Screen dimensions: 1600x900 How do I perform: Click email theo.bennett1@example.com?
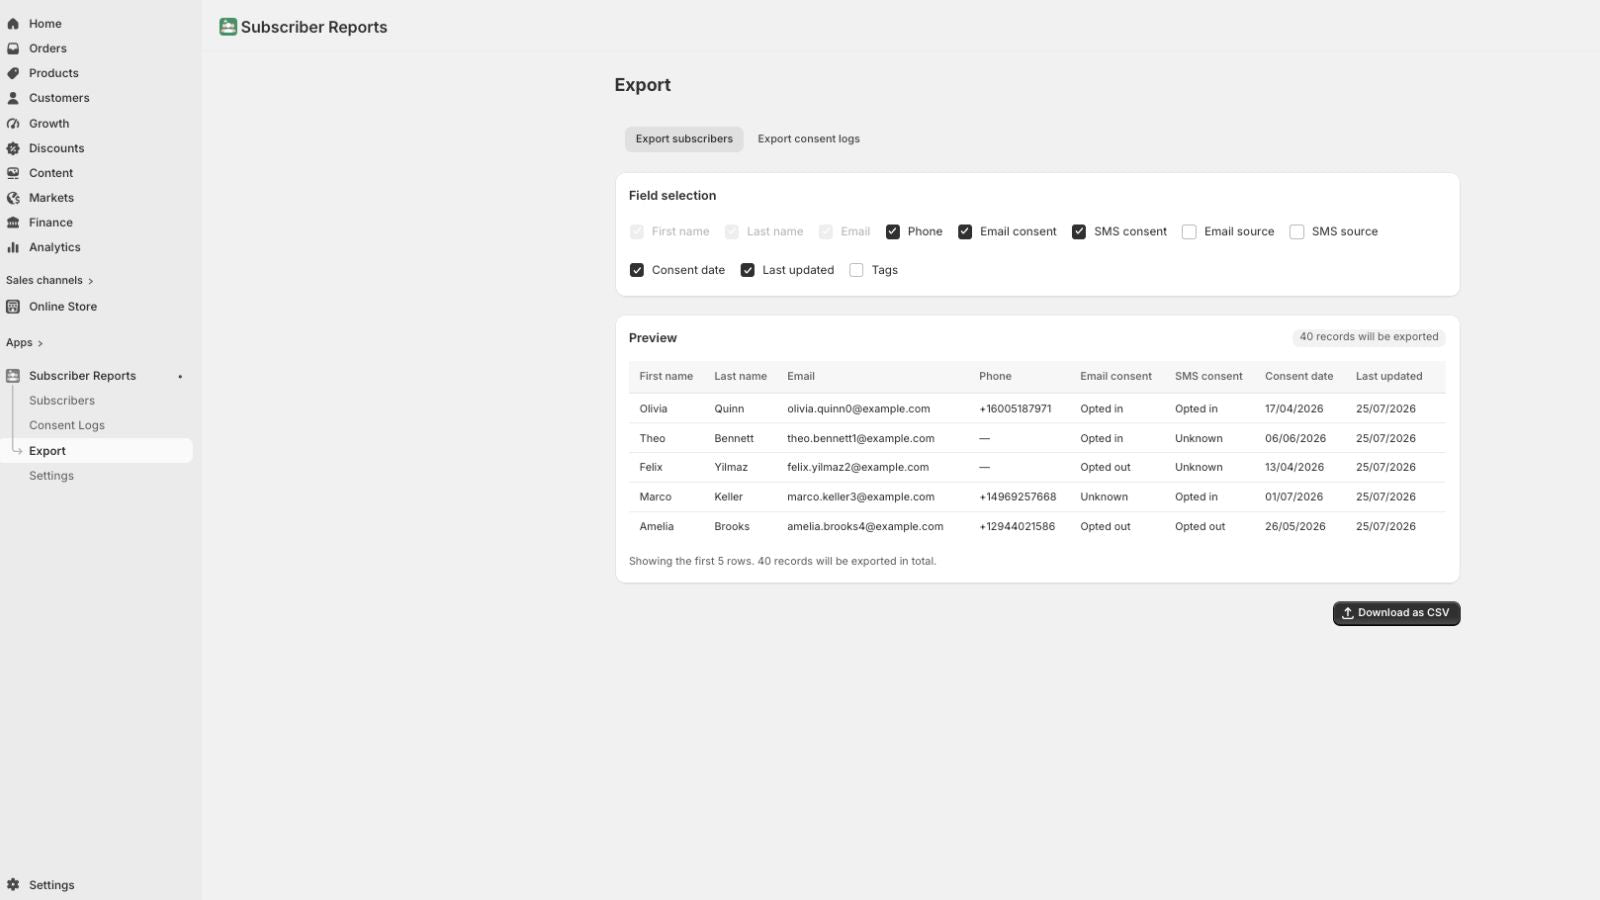861,438
